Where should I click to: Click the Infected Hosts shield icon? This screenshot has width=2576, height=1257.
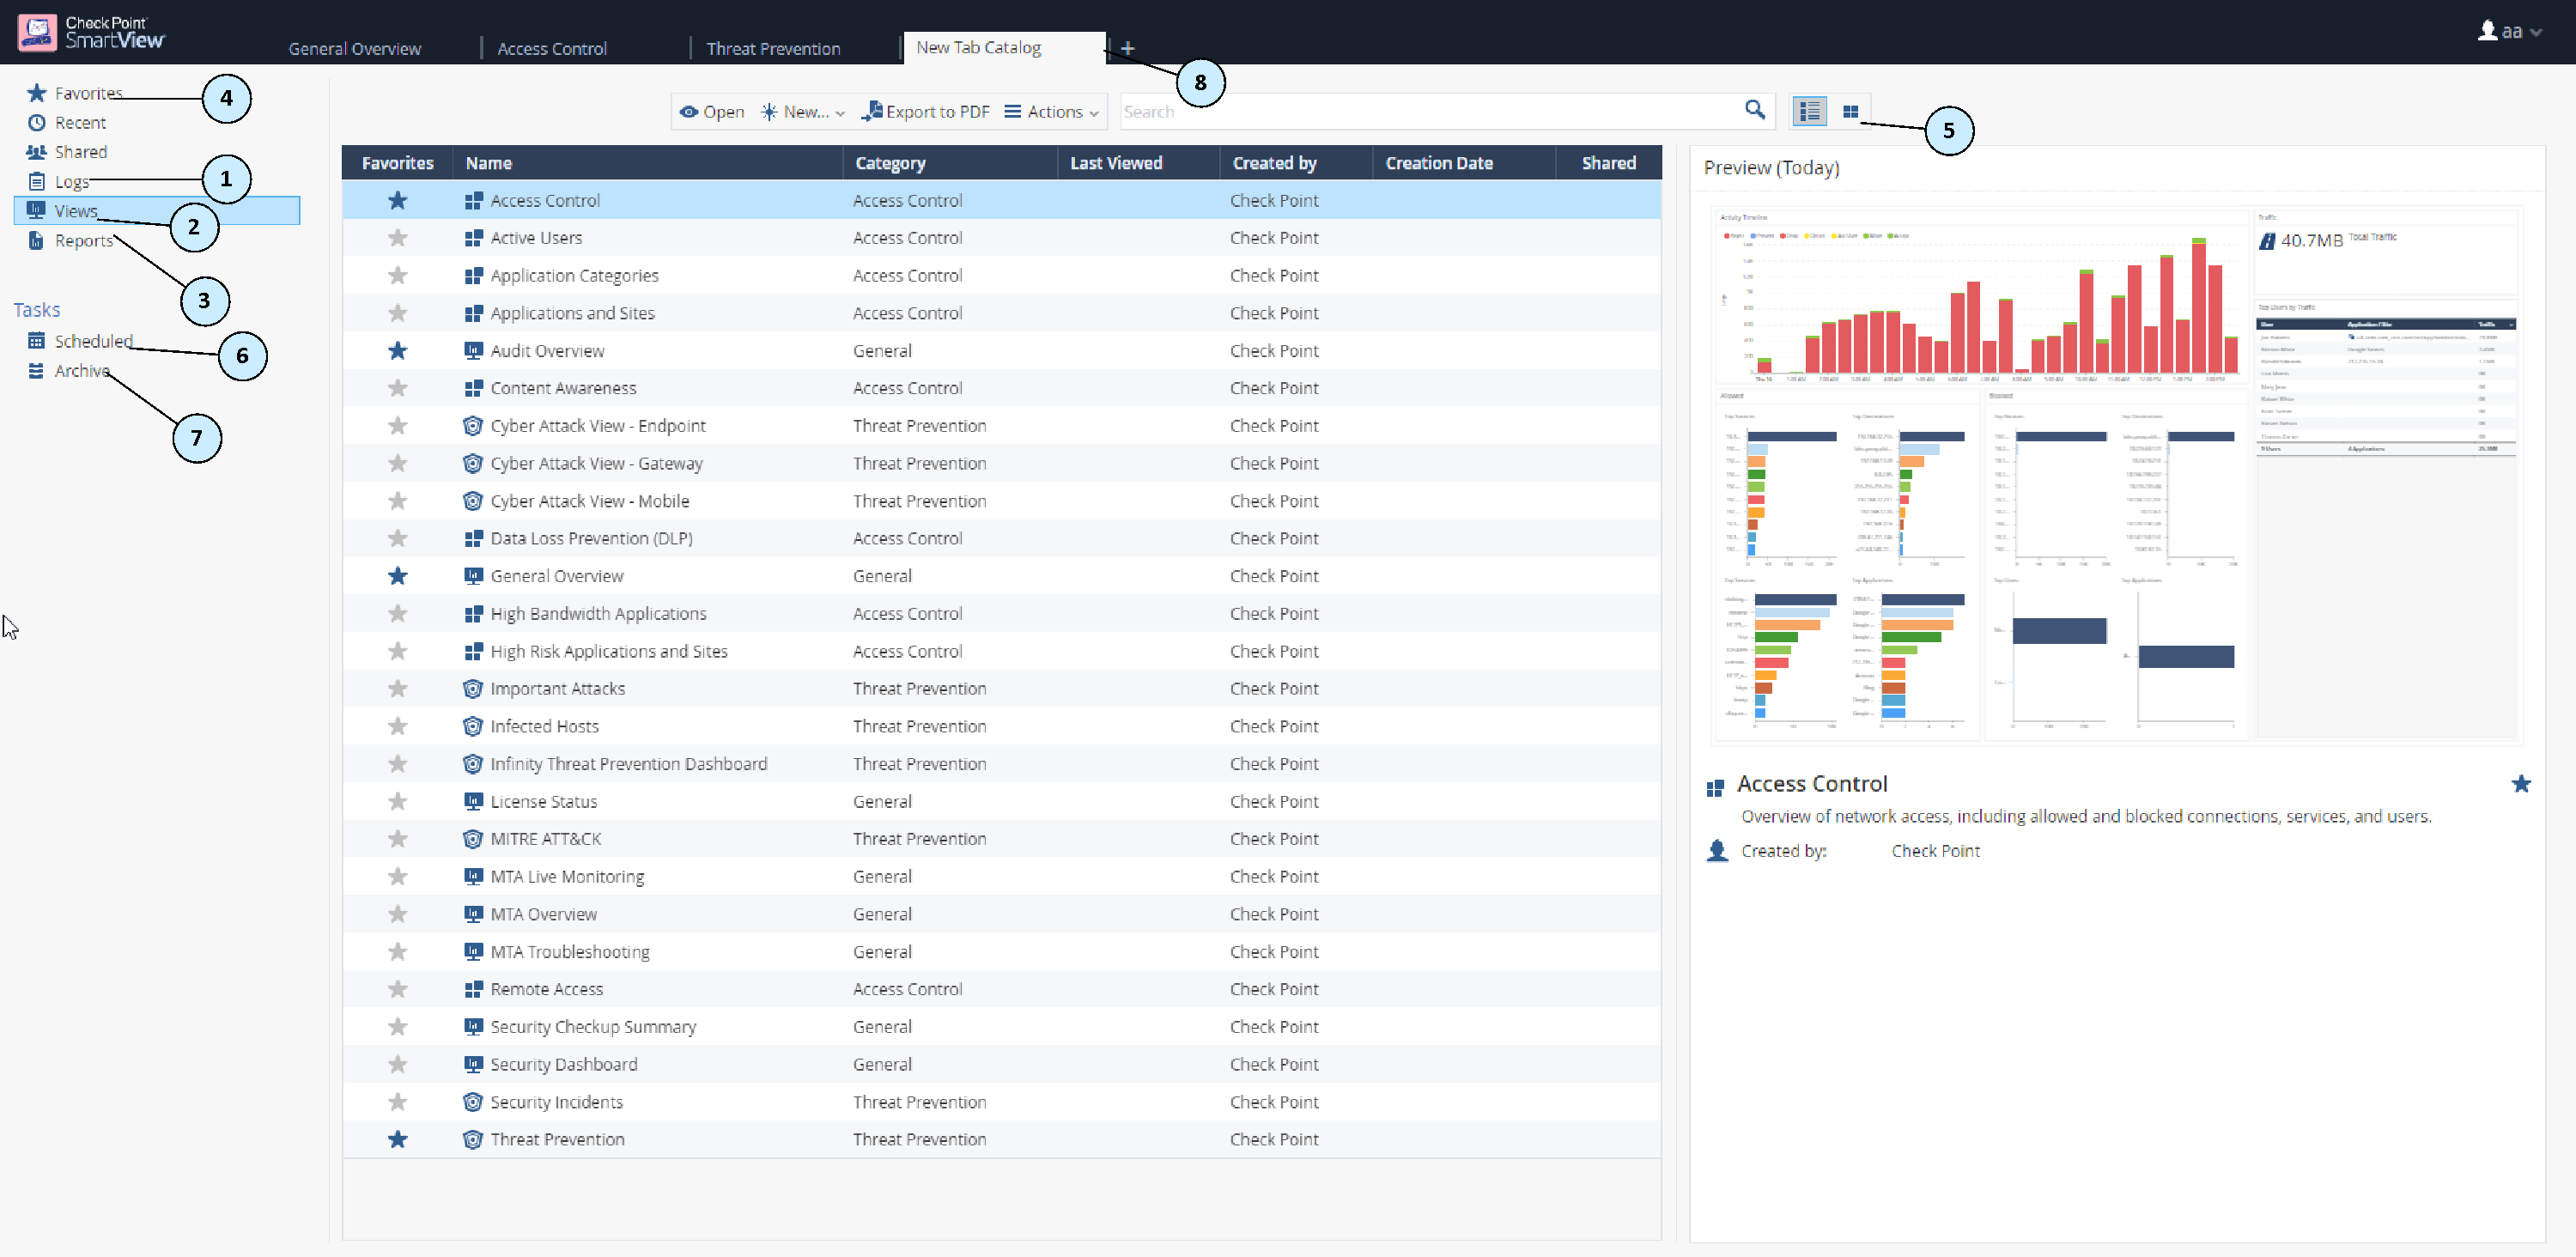(474, 726)
